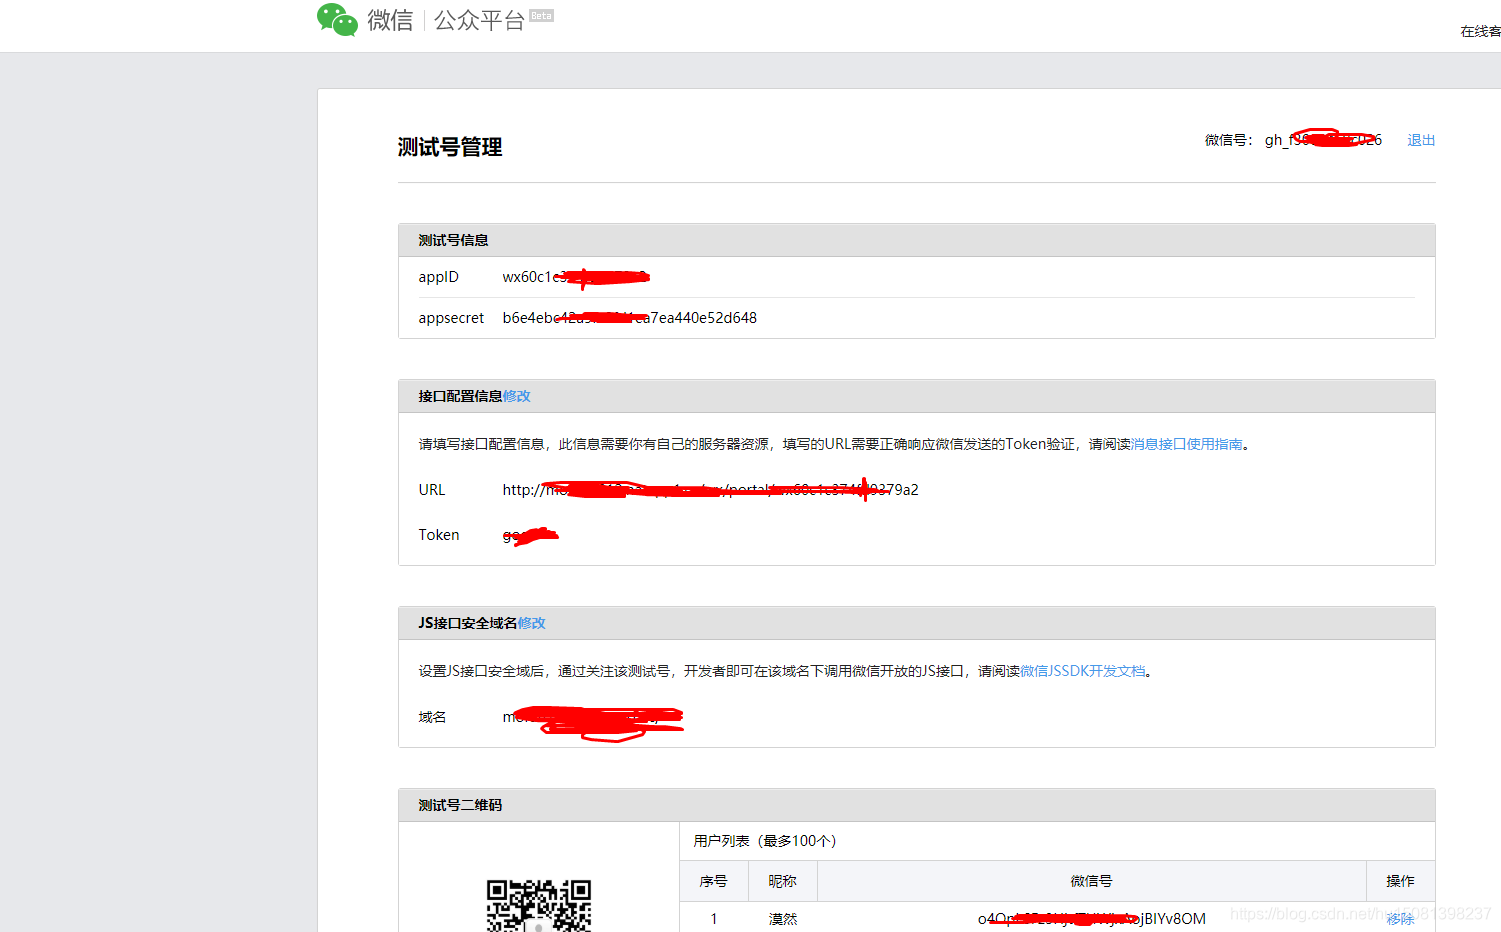Click the 微信号 column header
The height and width of the screenshot is (932, 1501).
point(1091,881)
